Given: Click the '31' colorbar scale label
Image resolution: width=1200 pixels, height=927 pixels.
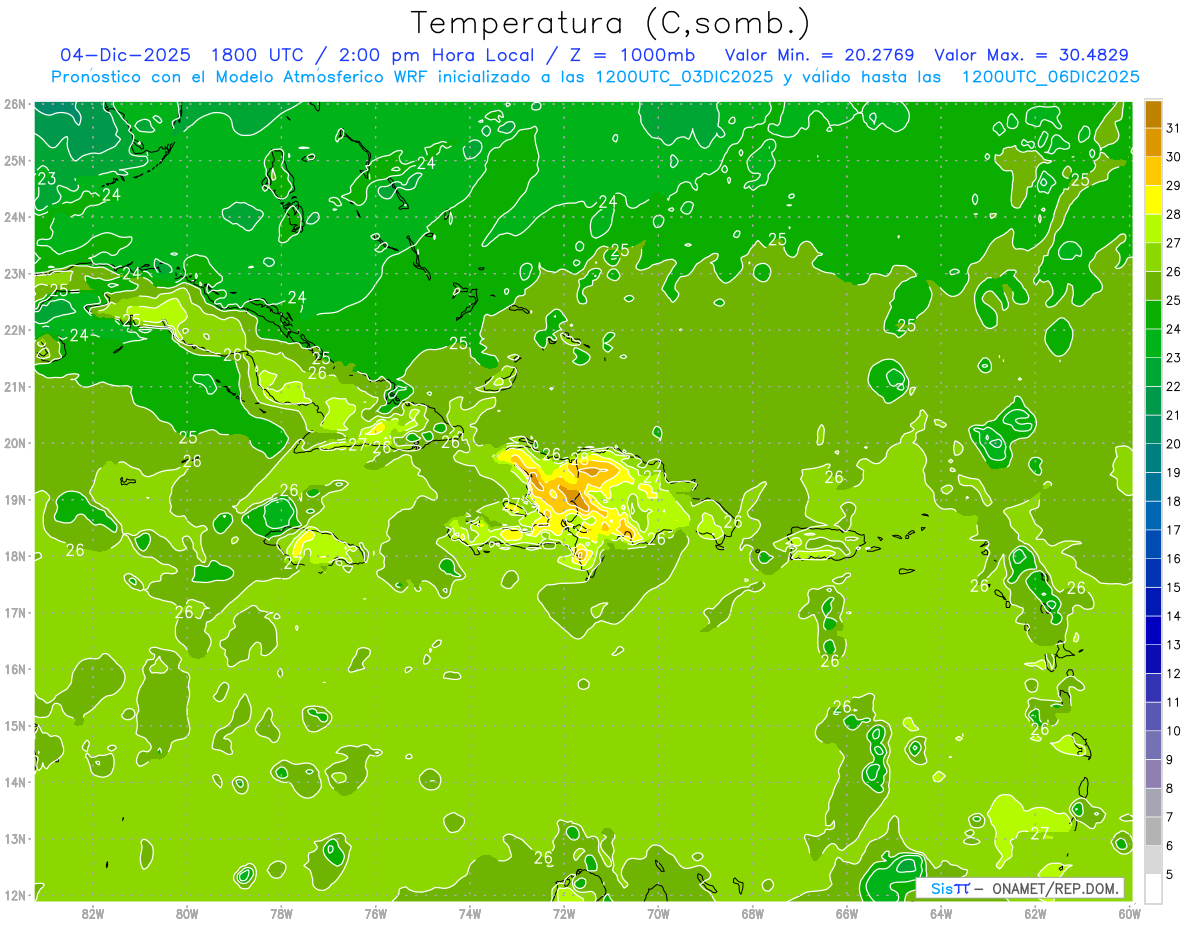Looking at the screenshot, I should coord(1174,129).
